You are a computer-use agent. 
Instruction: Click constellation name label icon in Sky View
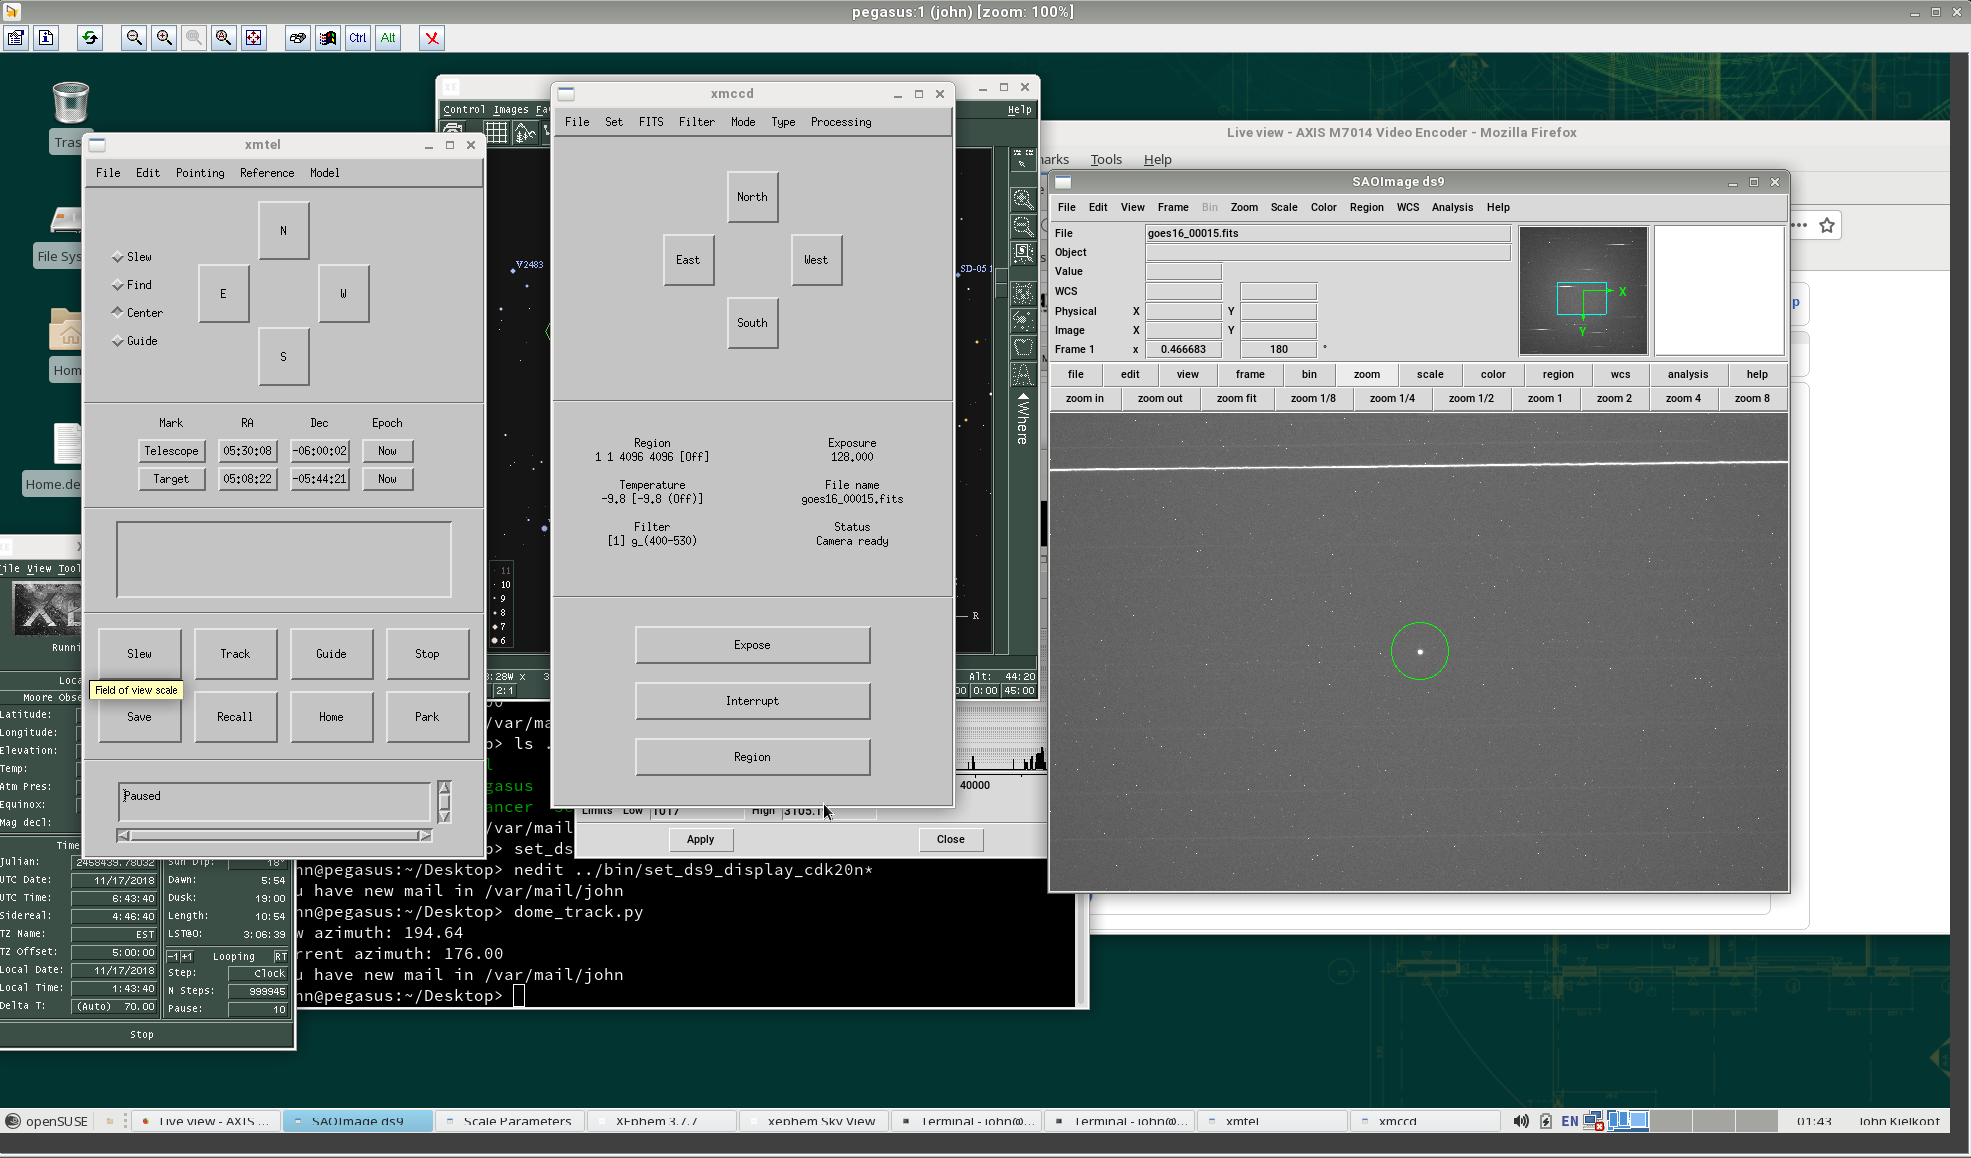[1023, 374]
